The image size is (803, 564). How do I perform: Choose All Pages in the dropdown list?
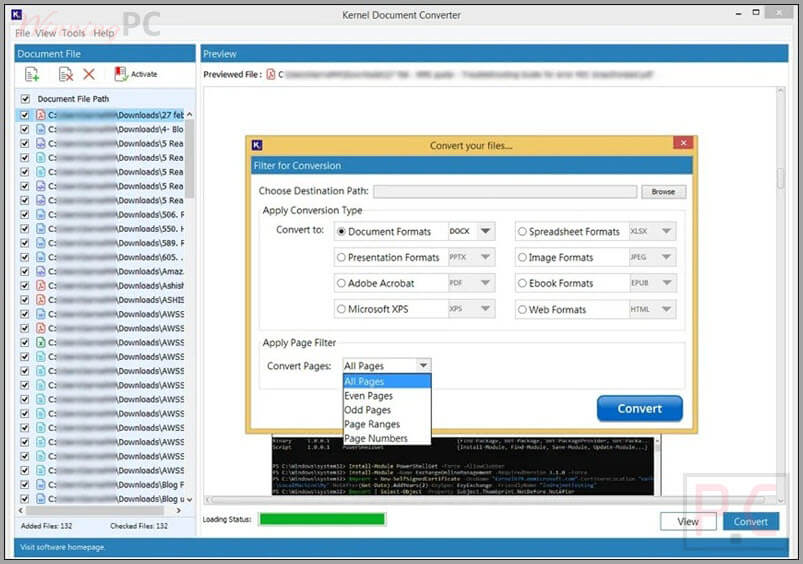click(x=387, y=381)
